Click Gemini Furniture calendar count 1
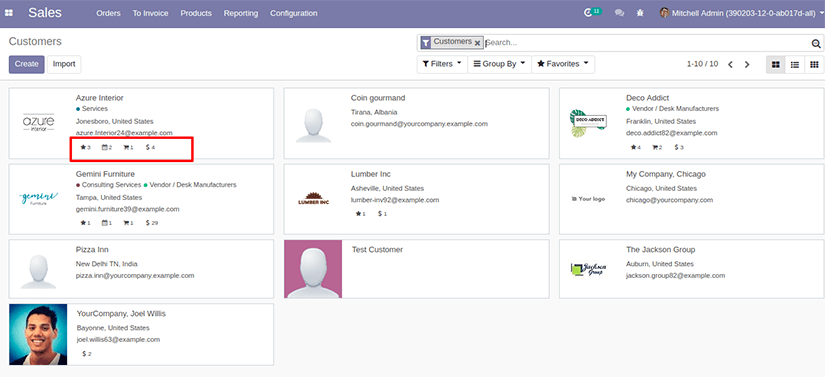This screenshot has height=377, width=826. pos(107,223)
